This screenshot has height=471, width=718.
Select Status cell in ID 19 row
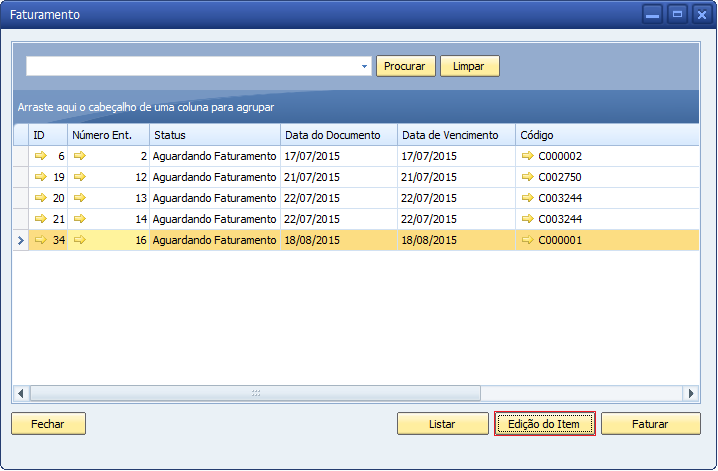[215, 177]
